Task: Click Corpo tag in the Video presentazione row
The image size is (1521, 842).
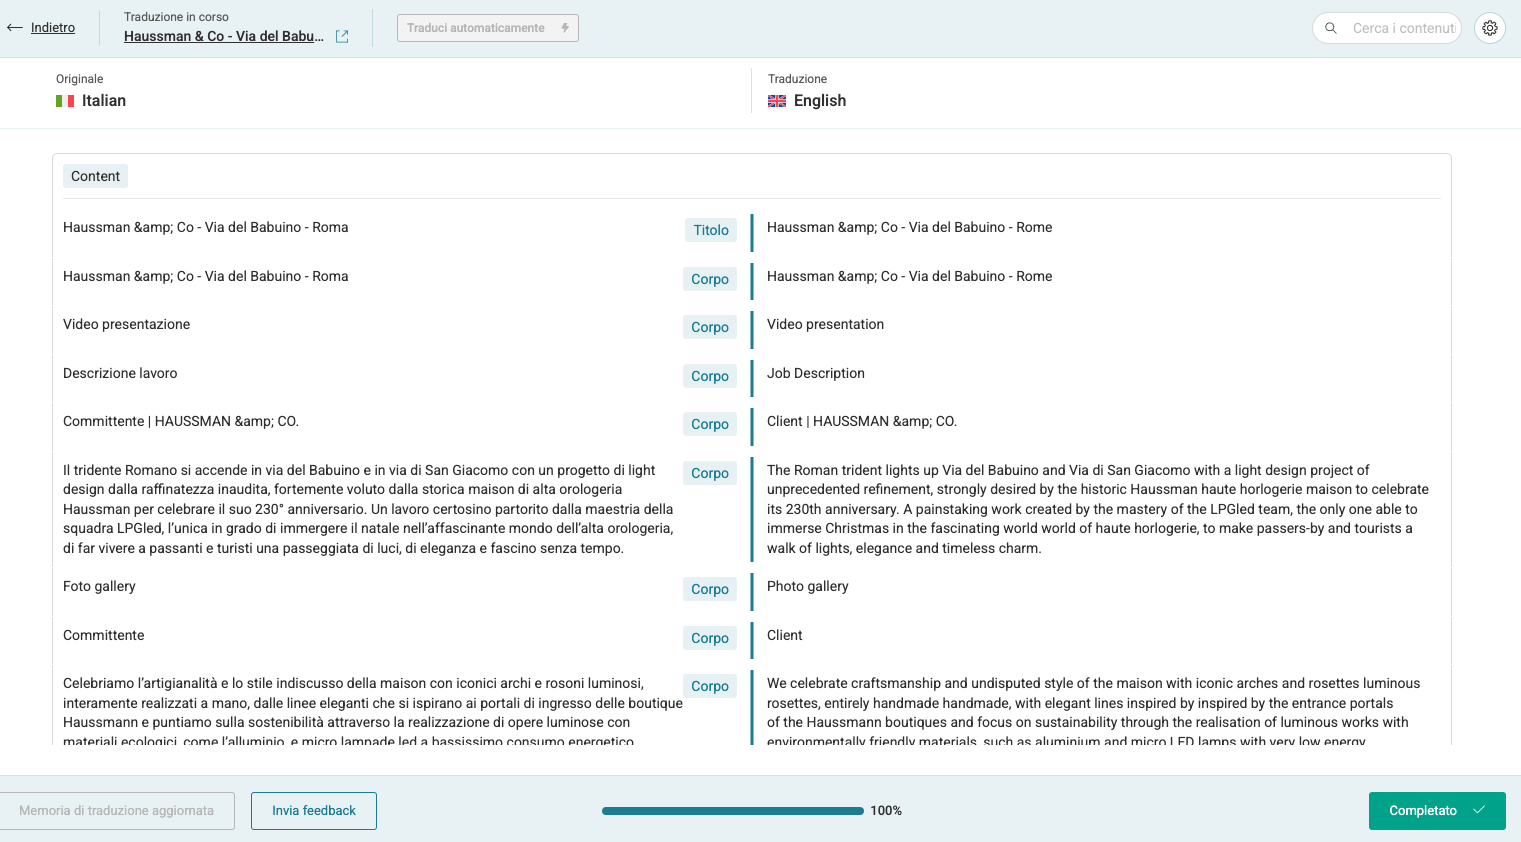Action: point(710,327)
